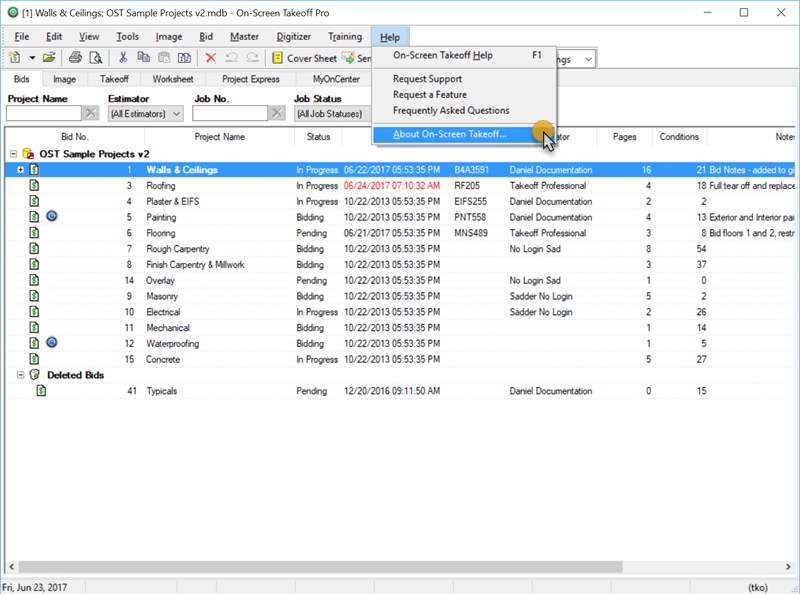
Task: Click the Copy toolbar icon
Action: click(x=143, y=58)
